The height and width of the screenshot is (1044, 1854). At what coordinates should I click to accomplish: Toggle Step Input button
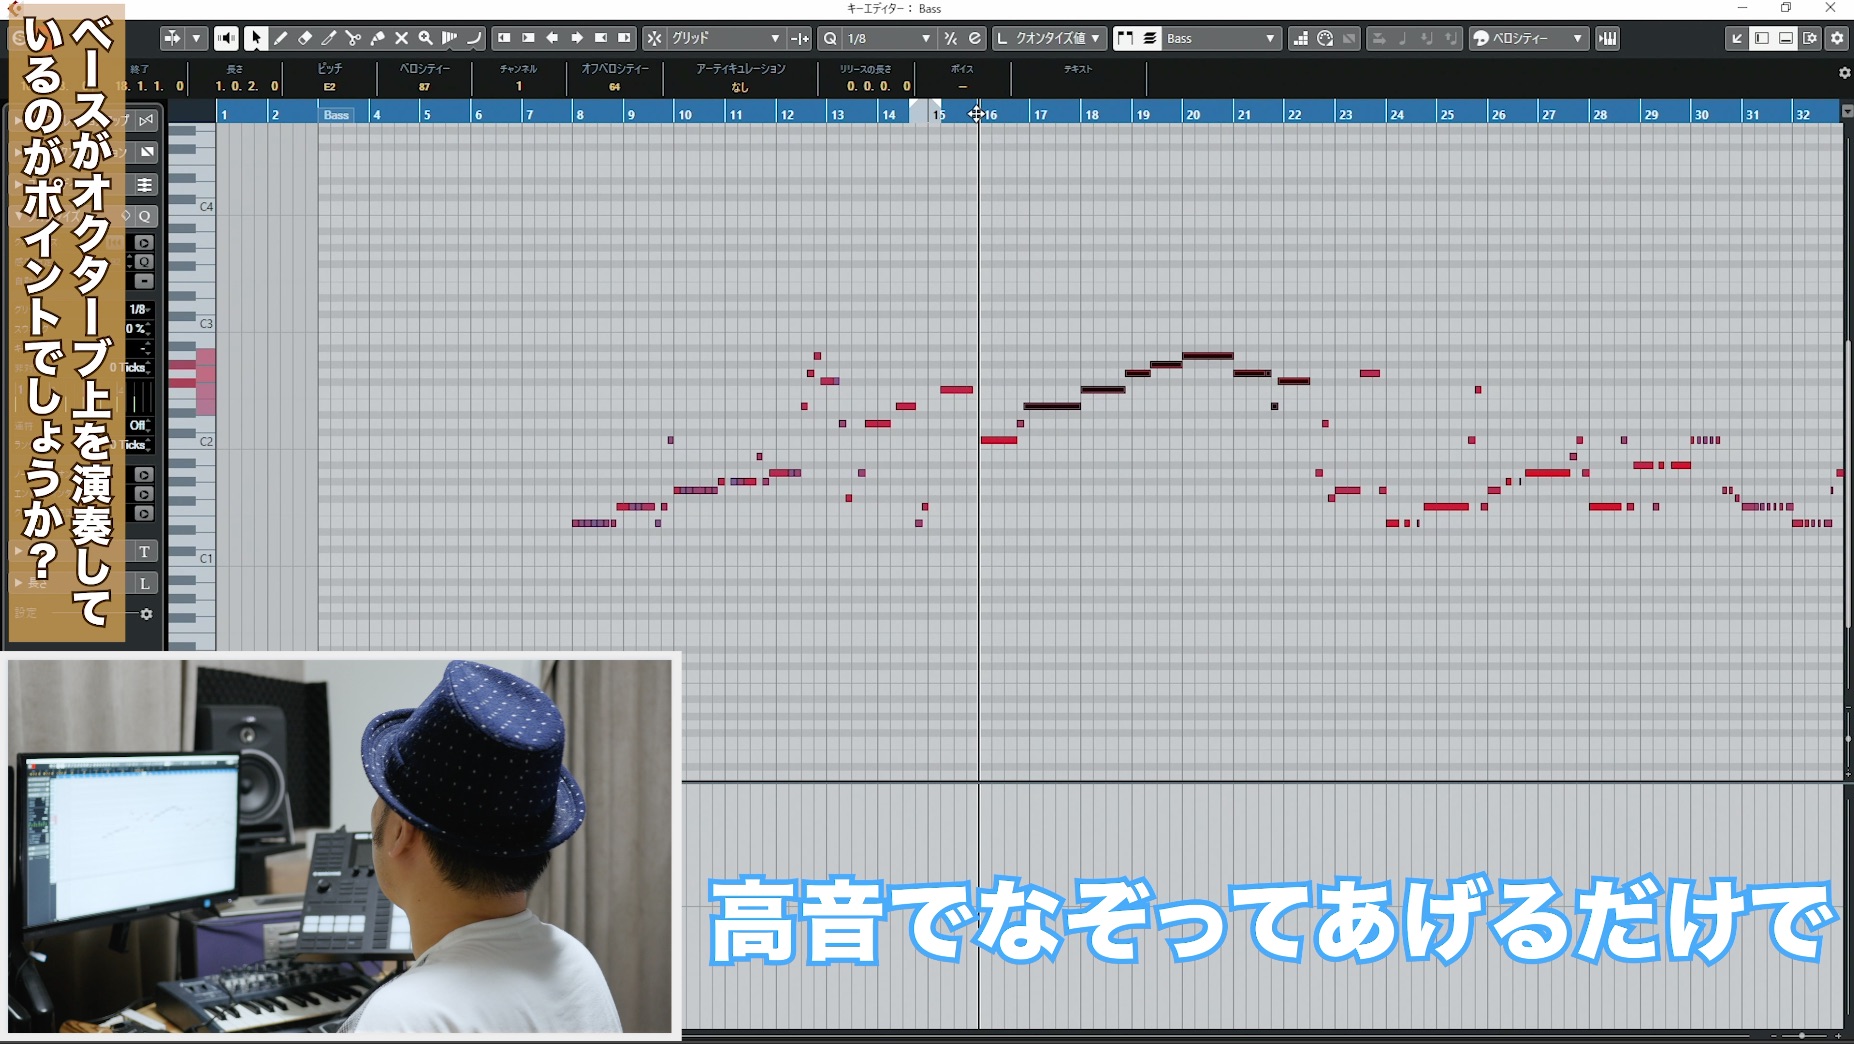click(1379, 38)
